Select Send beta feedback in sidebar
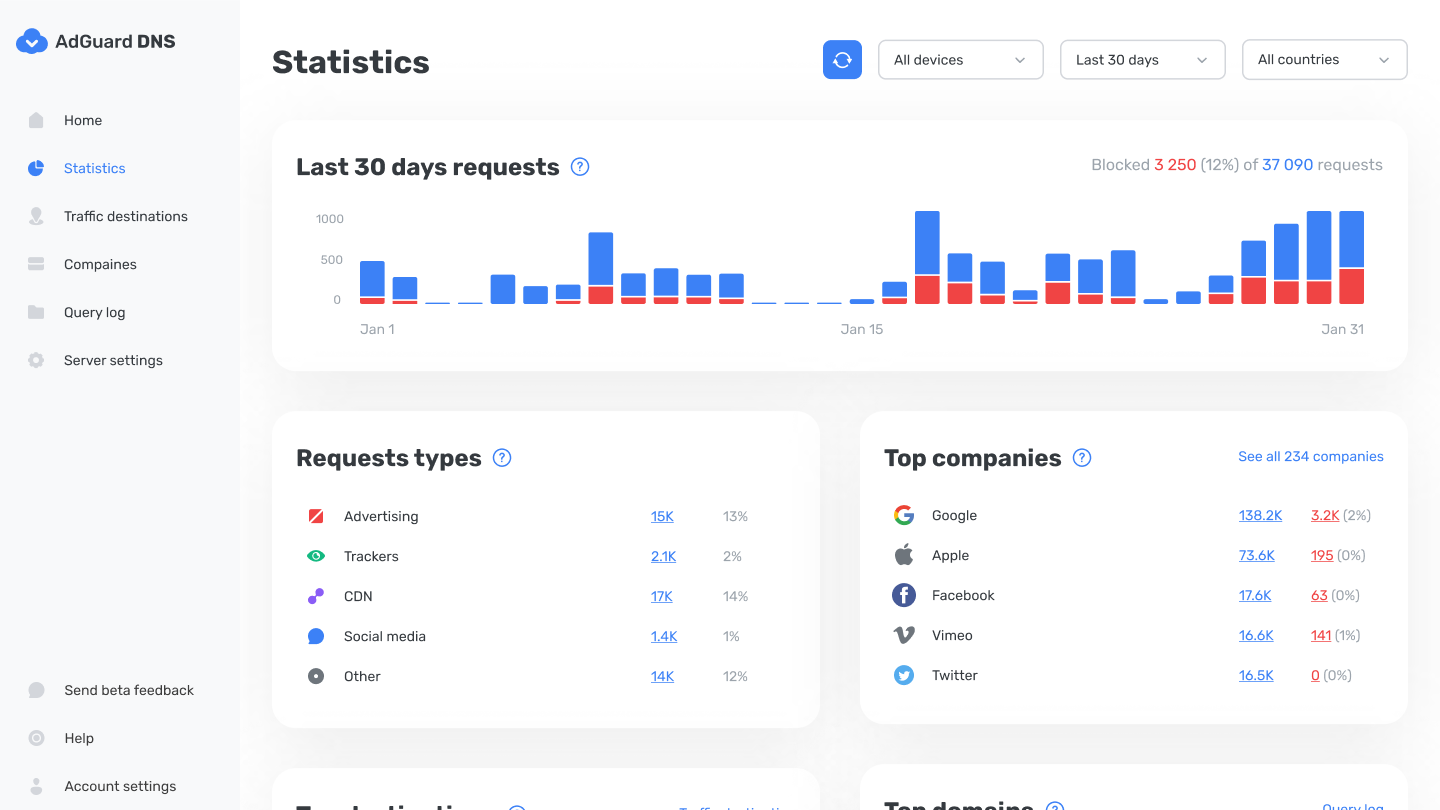1440x810 pixels. coord(128,690)
